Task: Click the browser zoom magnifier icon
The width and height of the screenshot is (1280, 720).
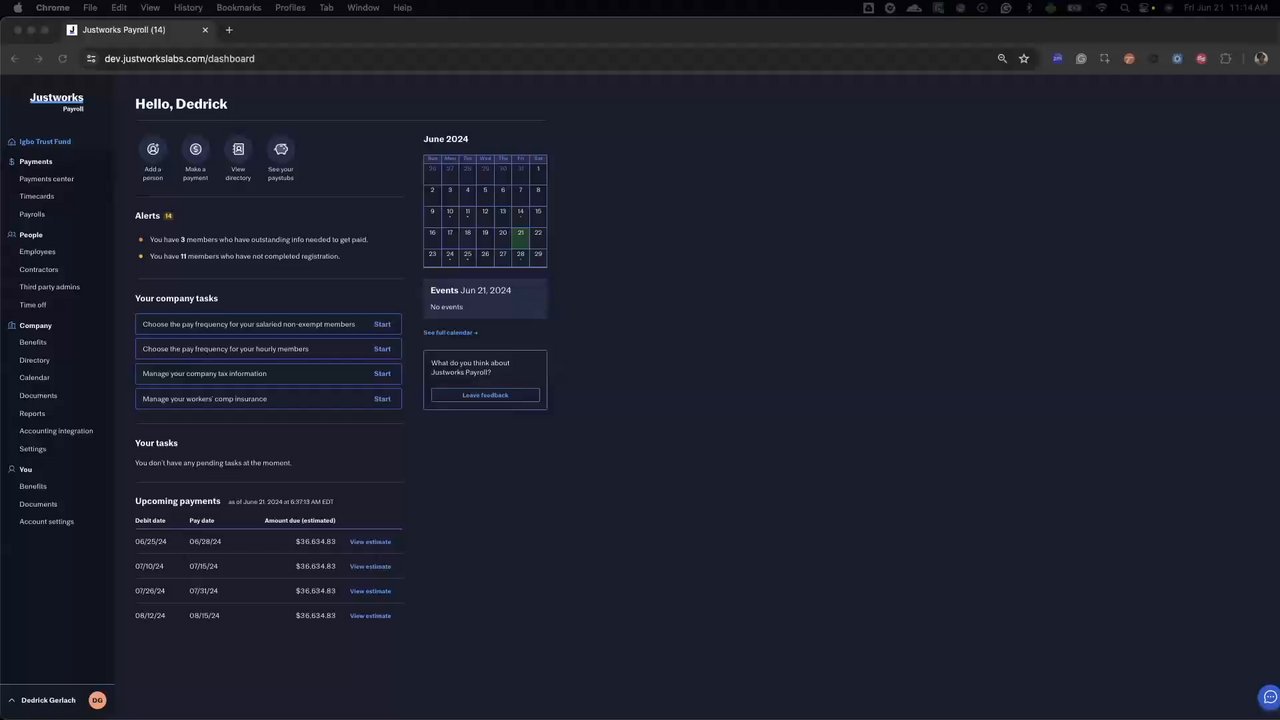Action: point(1002,59)
